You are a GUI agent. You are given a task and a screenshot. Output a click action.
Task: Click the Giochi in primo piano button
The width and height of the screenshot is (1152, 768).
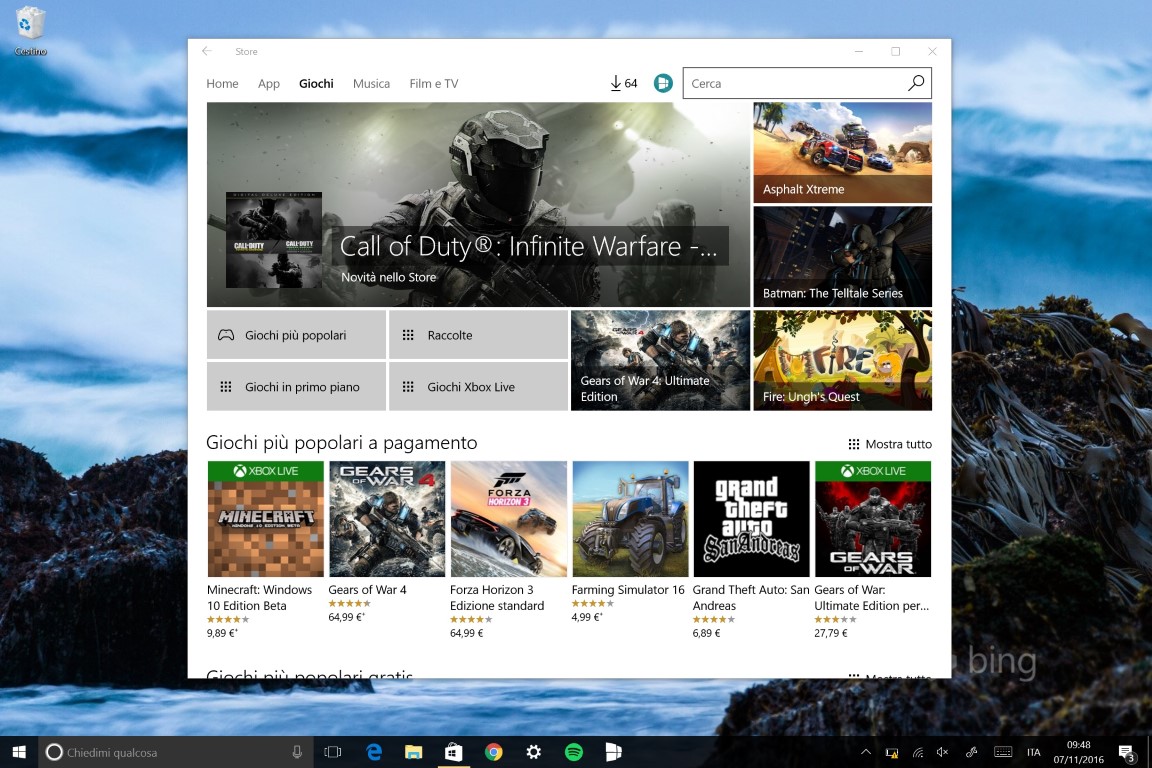pyautogui.click(x=296, y=387)
